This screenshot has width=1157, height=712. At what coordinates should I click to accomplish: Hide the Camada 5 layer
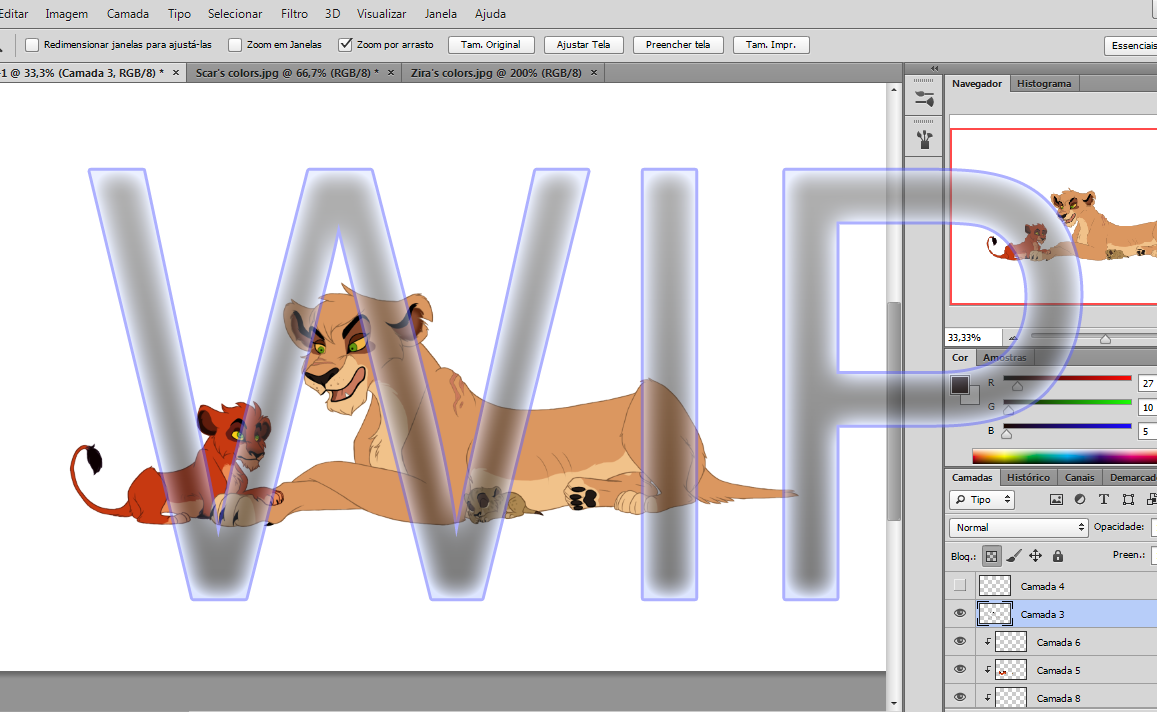pyautogui.click(x=959, y=670)
